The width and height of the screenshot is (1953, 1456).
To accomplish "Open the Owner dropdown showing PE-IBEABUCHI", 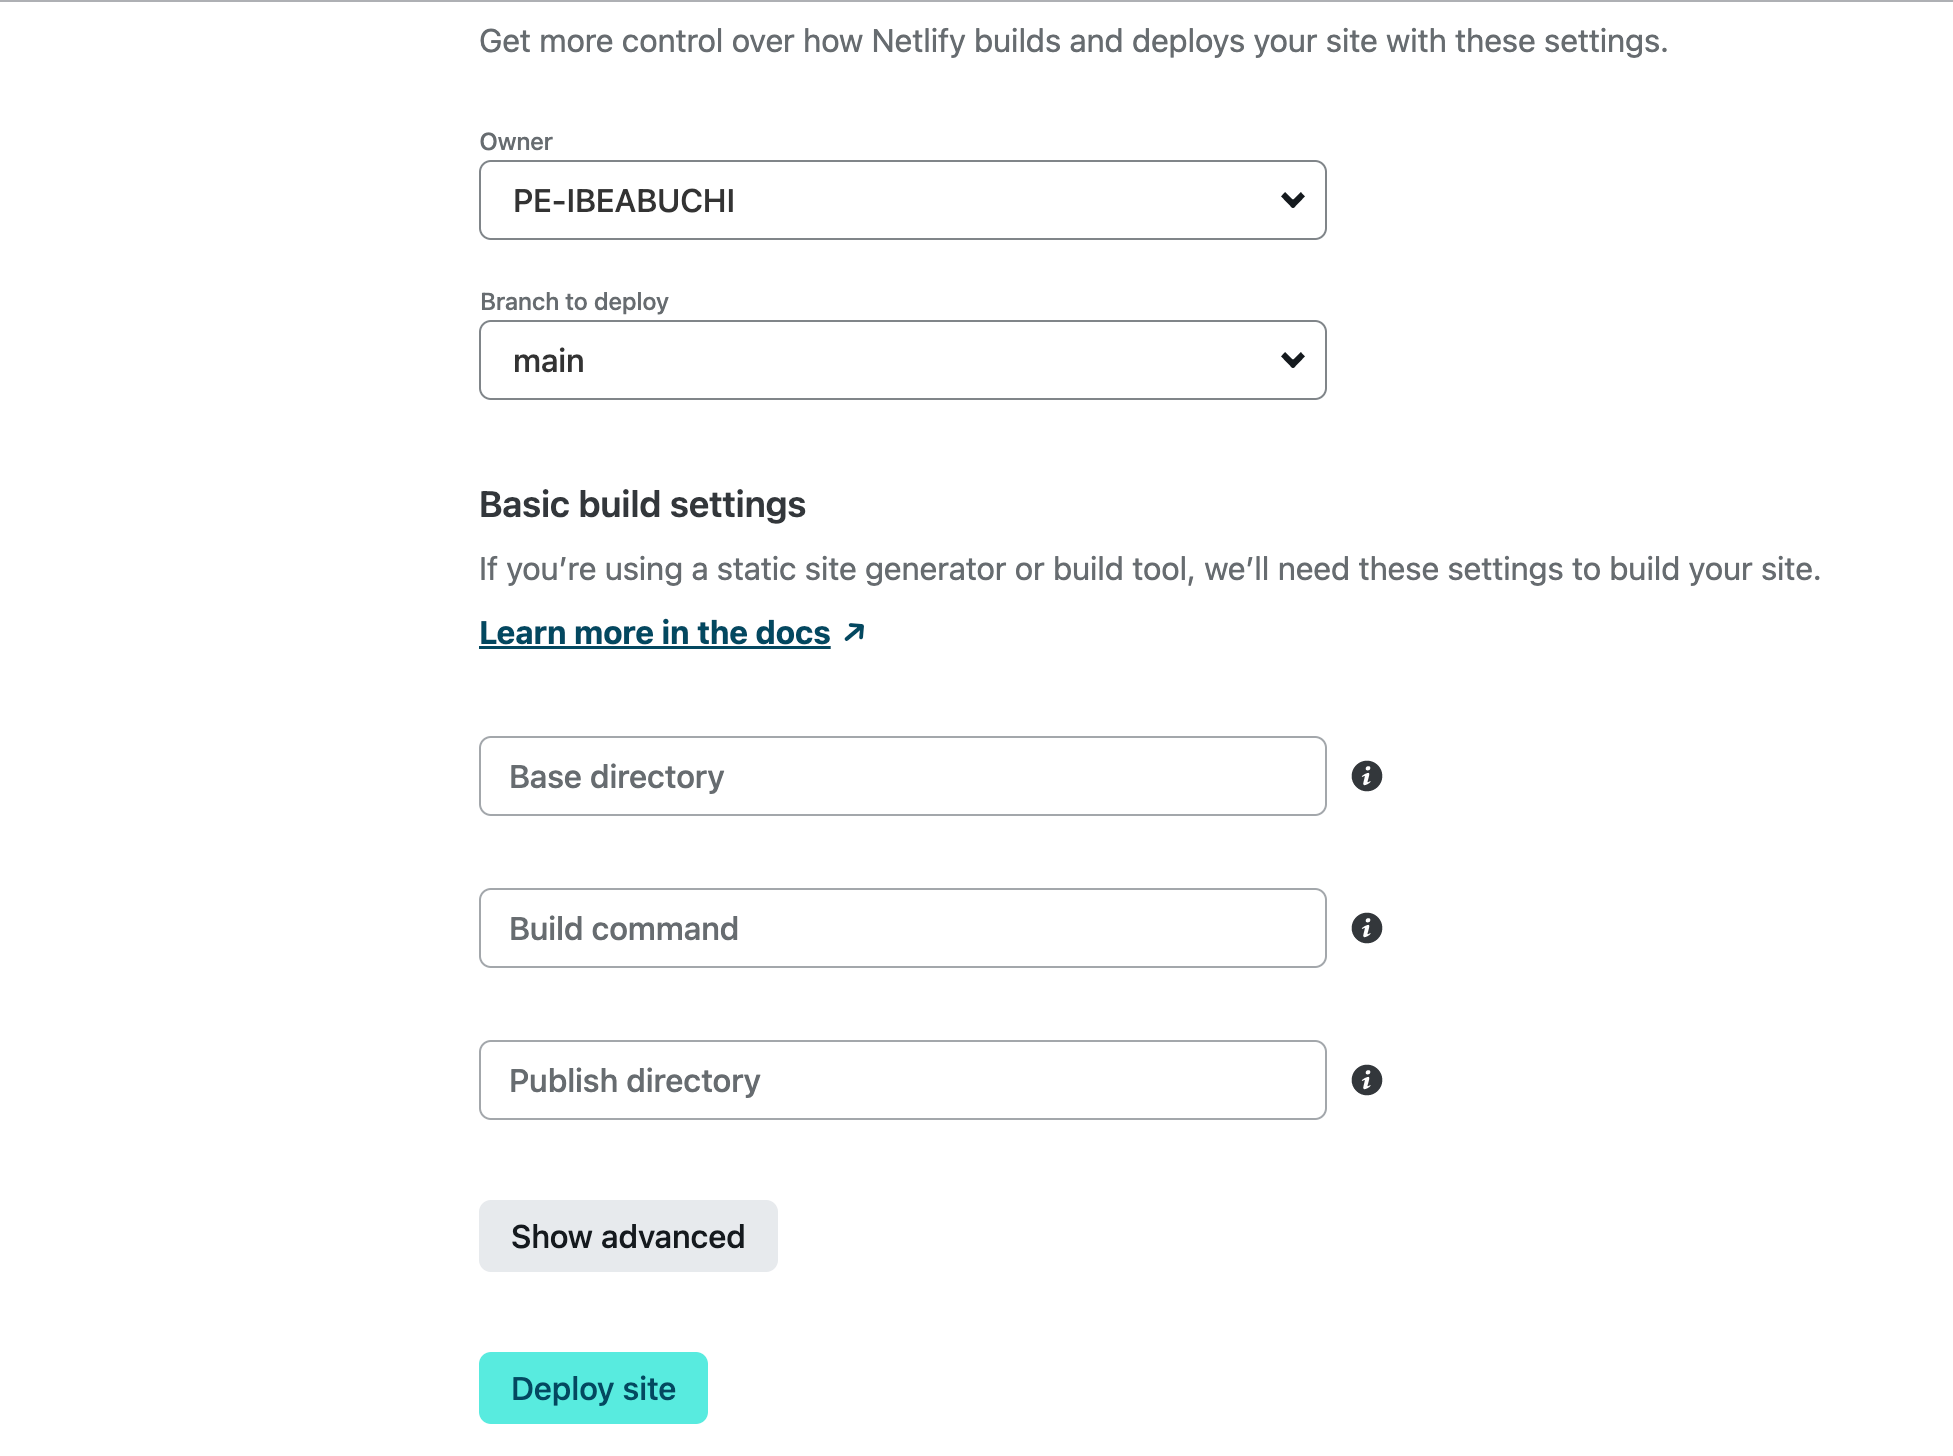I will pyautogui.click(x=901, y=200).
